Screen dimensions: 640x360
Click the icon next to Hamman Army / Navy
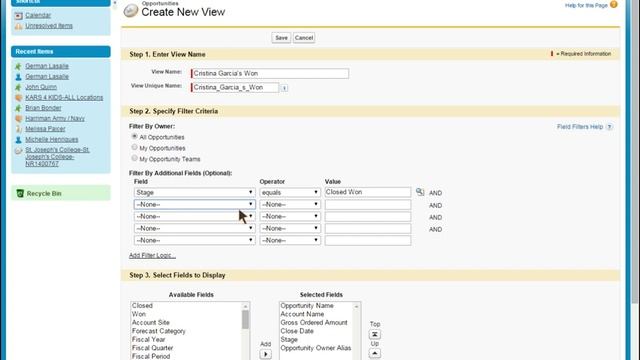pyautogui.click(x=18, y=119)
